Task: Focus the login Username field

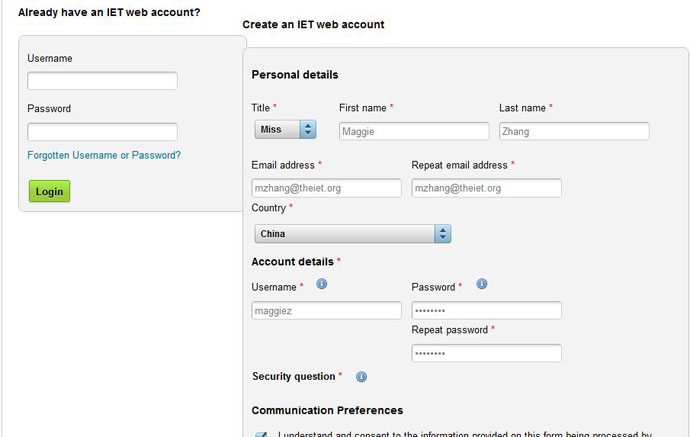Action: [x=103, y=81]
